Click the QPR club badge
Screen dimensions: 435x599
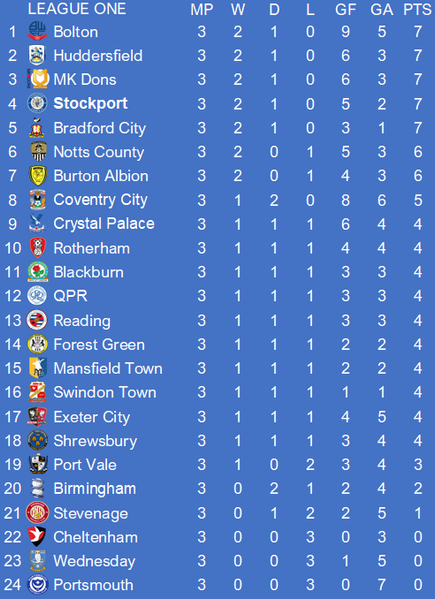[37, 296]
